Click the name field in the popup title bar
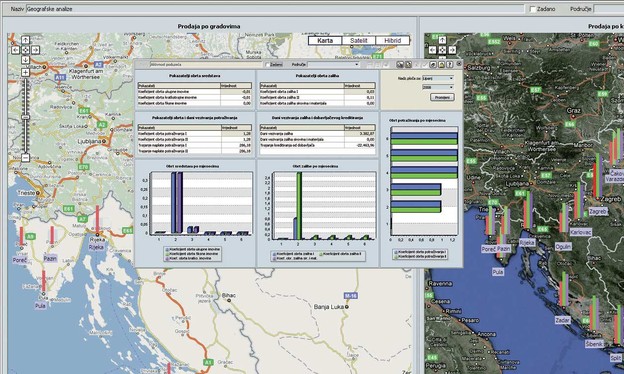The image size is (624, 374). [206, 64]
